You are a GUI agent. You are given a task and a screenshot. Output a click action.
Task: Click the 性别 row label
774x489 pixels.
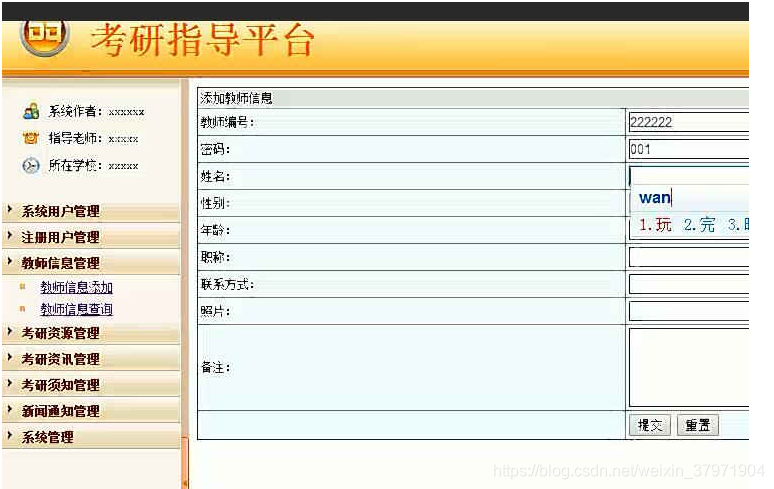215,203
